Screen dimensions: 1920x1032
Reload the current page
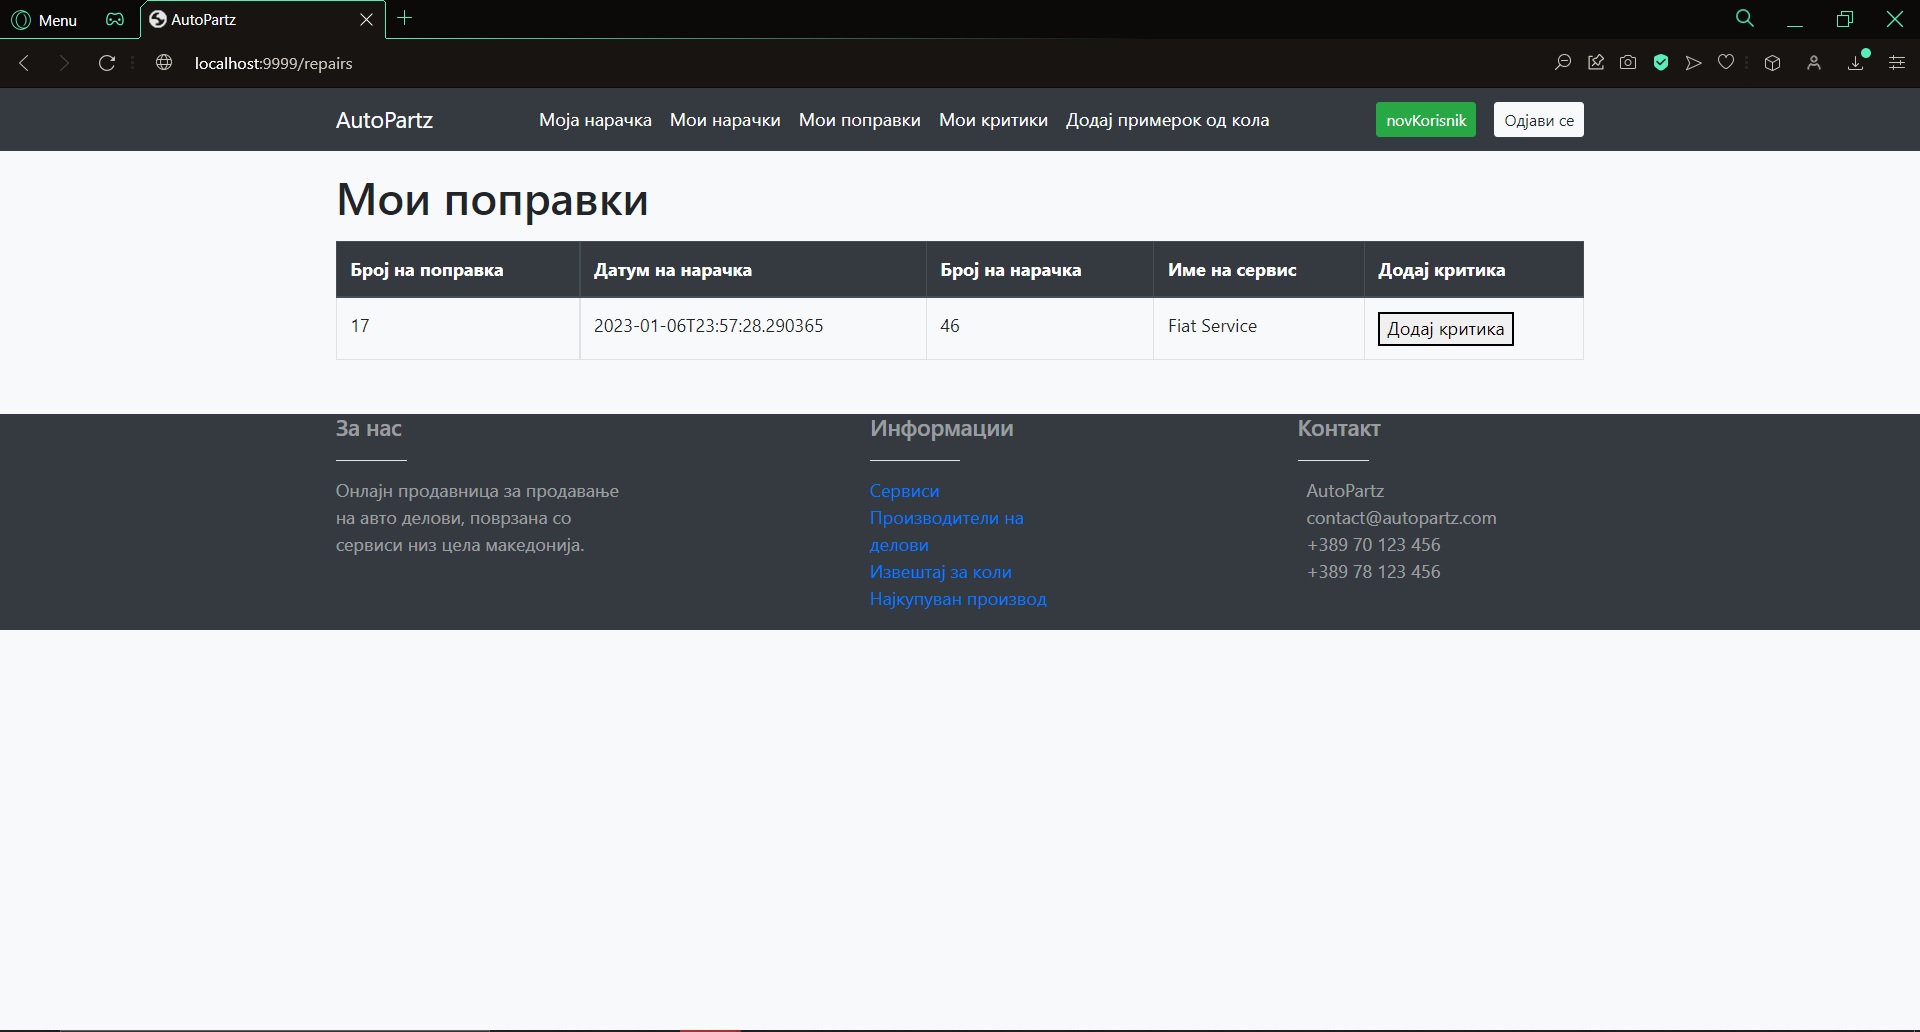pos(107,63)
